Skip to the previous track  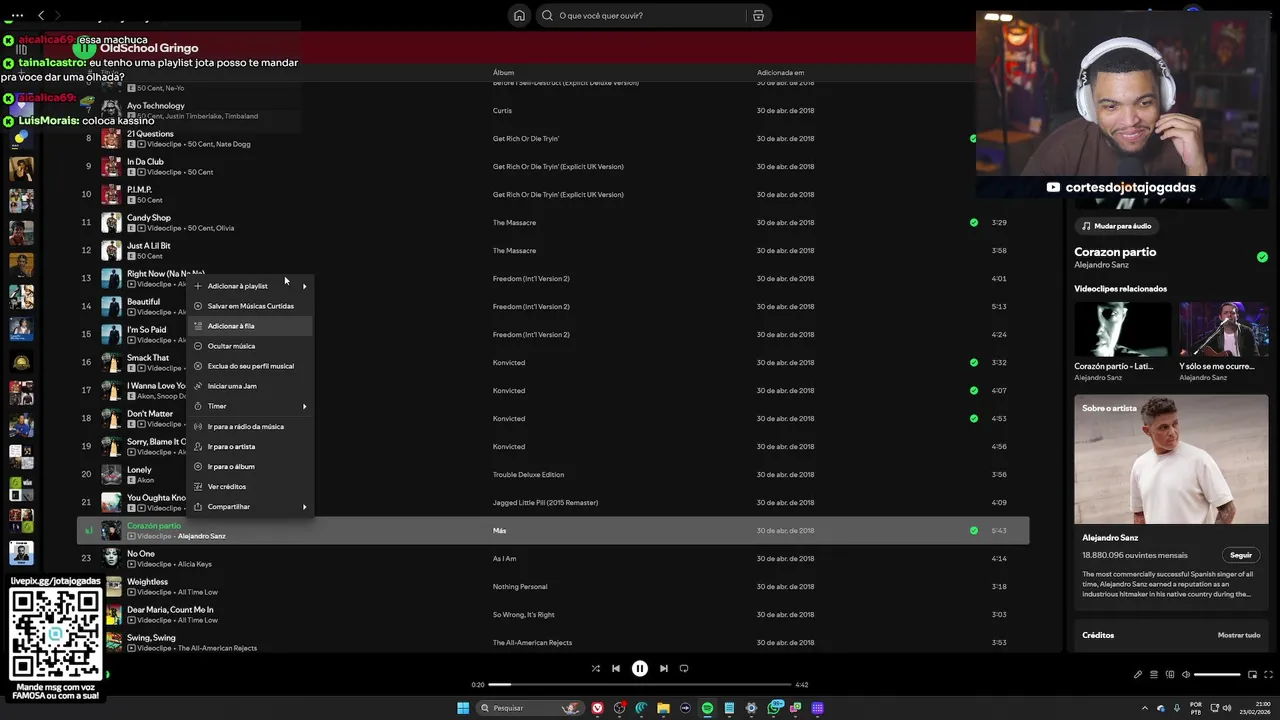point(616,668)
